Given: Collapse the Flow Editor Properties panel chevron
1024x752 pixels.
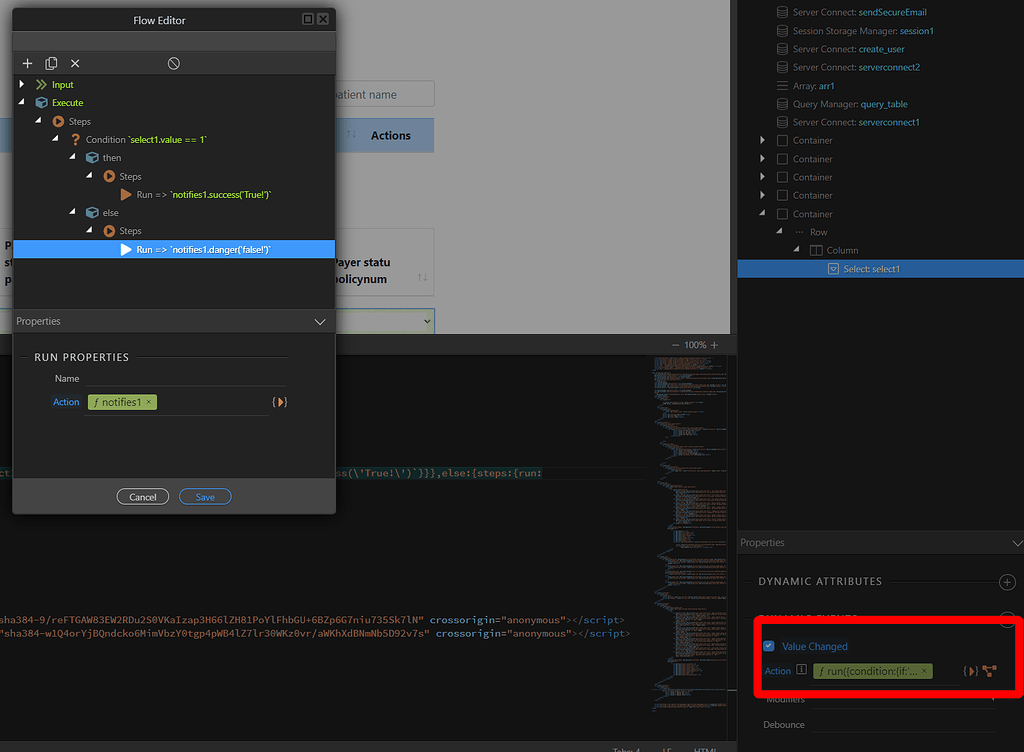Looking at the screenshot, I should pyautogui.click(x=320, y=322).
